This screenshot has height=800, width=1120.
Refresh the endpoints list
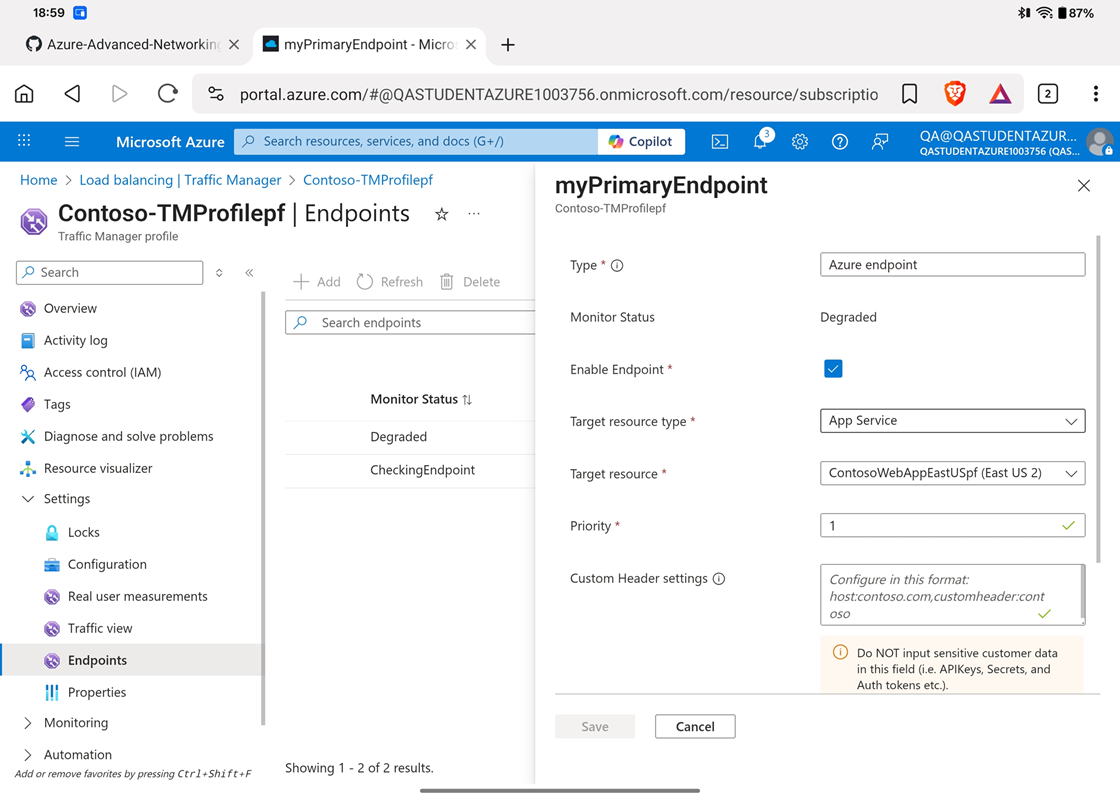(x=390, y=281)
